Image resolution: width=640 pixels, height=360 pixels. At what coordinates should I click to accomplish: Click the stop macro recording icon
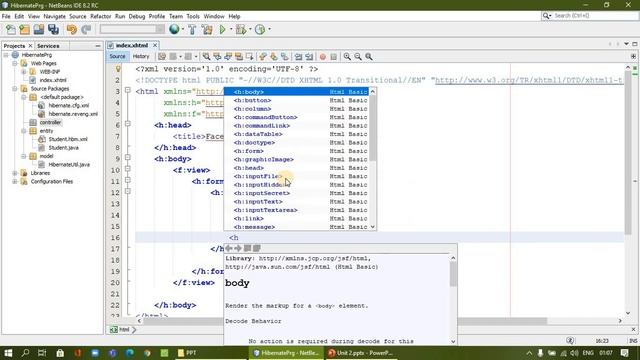click(x=333, y=57)
